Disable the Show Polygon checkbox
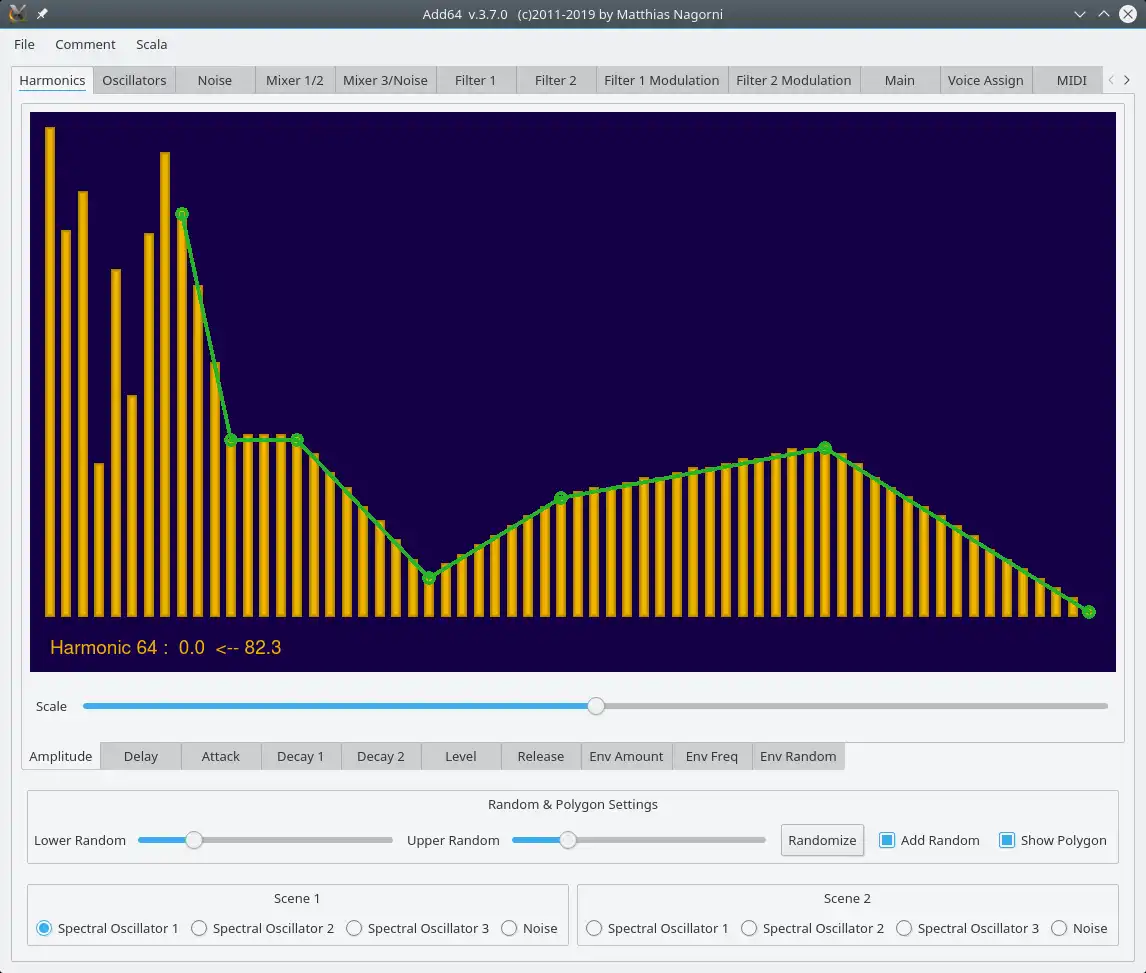Screen dimensions: 1146x973 coord(1007,840)
